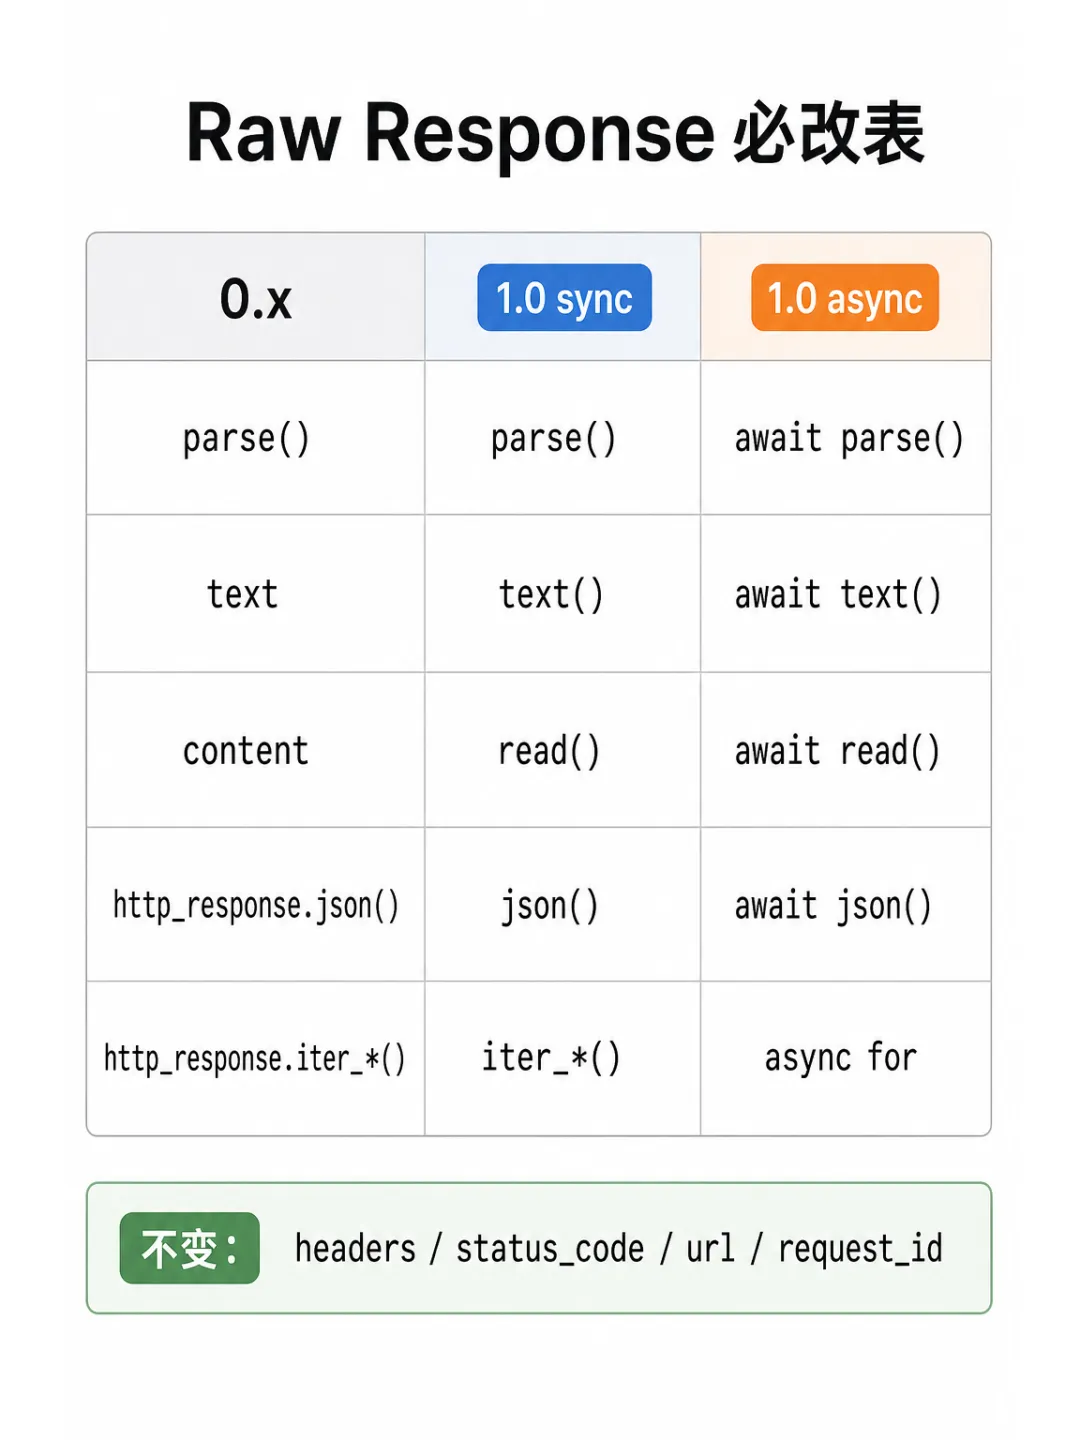Click the headers / status_code text

point(470,1248)
